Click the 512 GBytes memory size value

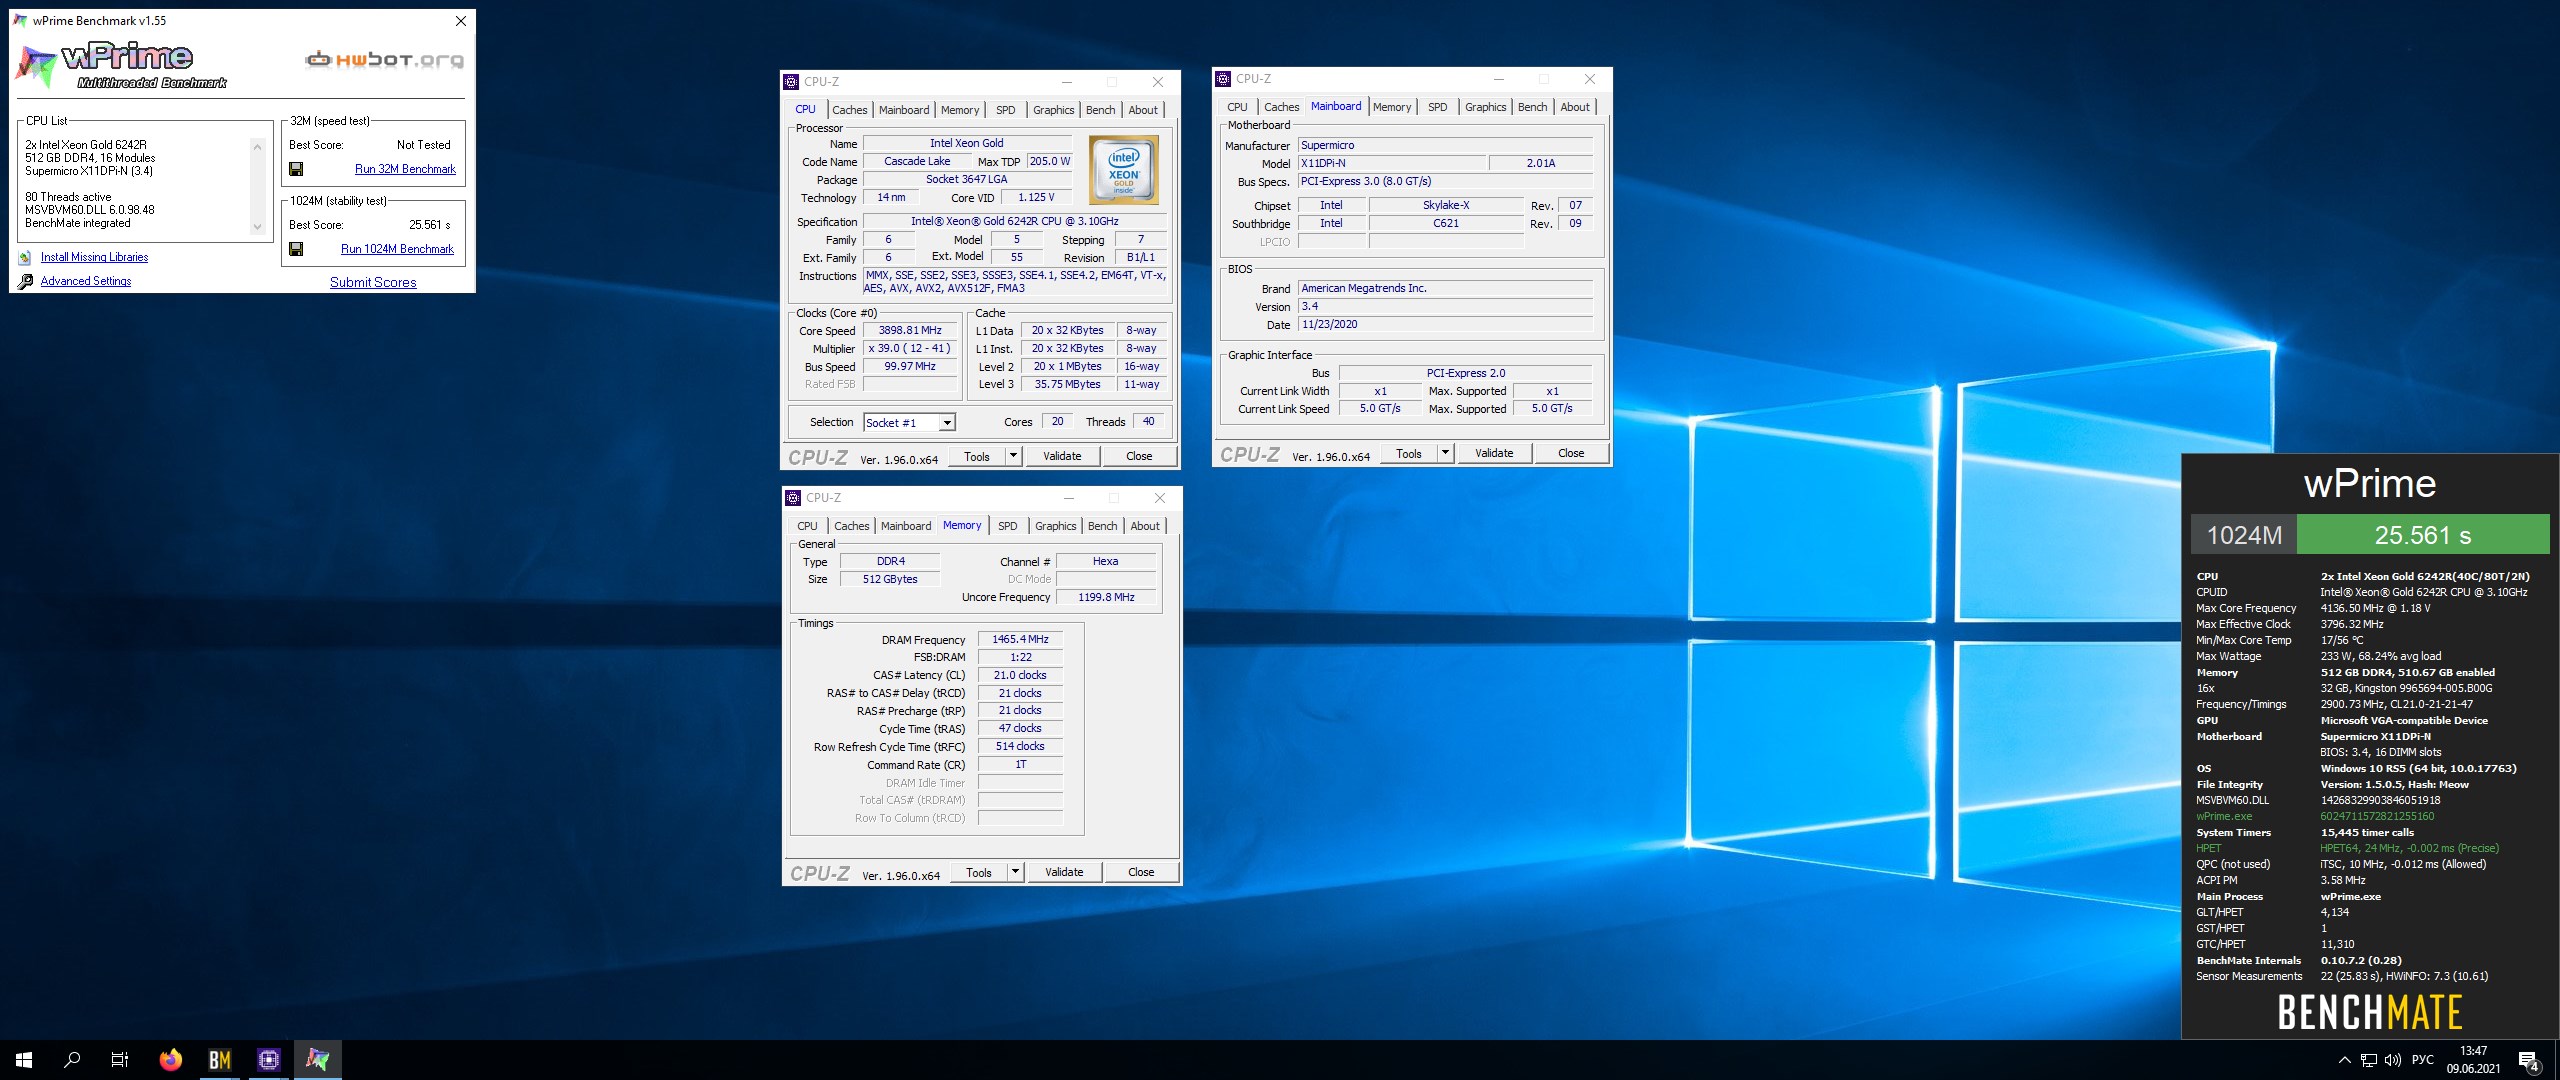click(889, 579)
